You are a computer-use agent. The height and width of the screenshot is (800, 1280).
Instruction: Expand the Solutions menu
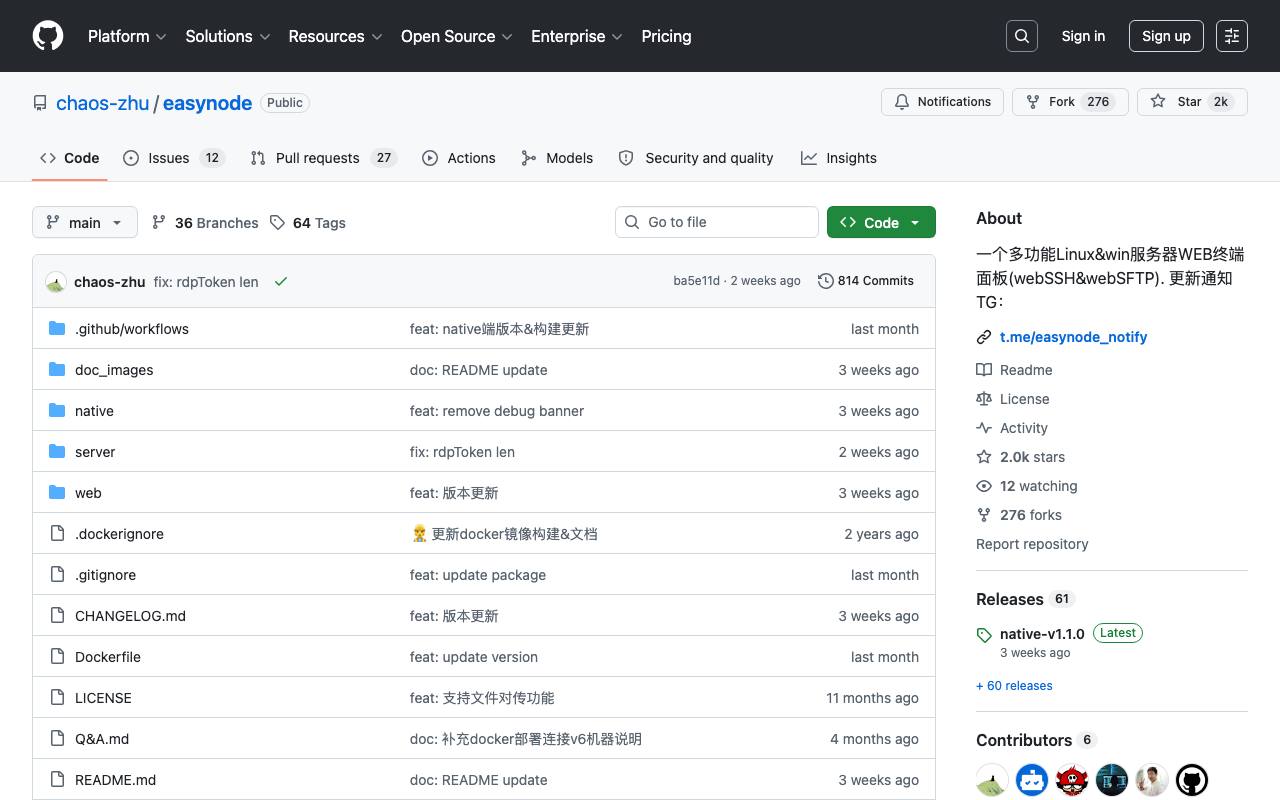pos(228,36)
